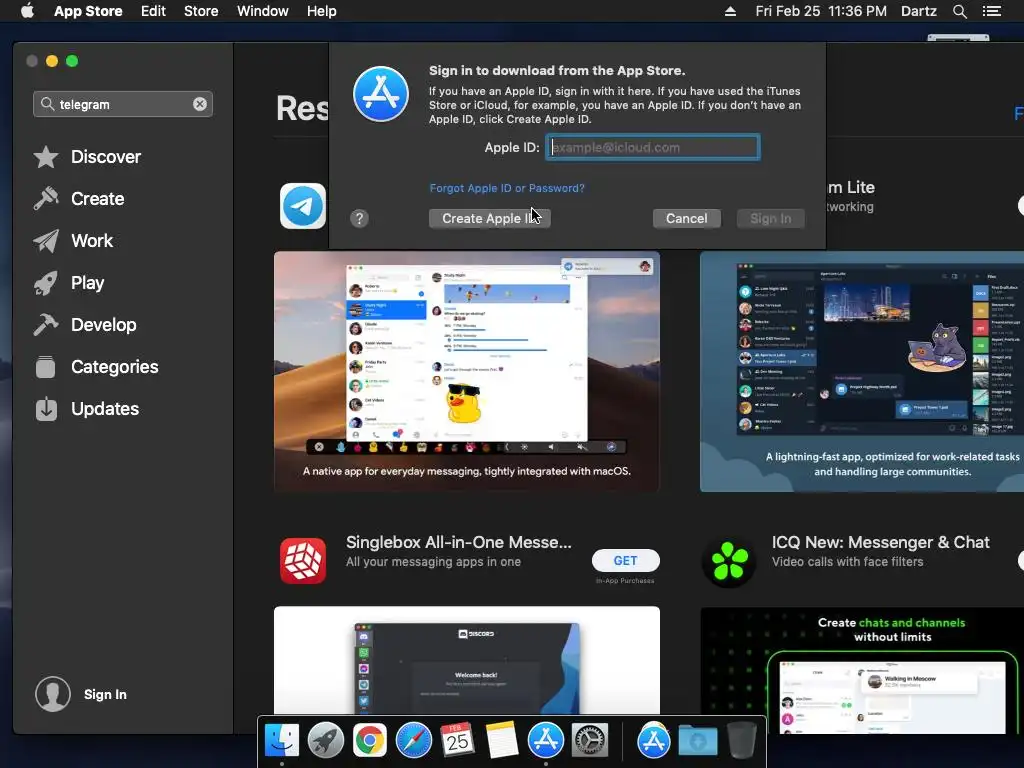
Task: Open the ICQ New green flower icon
Action: point(729,560)
